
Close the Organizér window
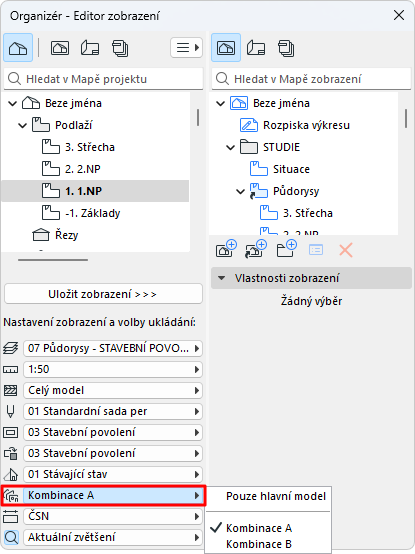[x=399, y=15]
